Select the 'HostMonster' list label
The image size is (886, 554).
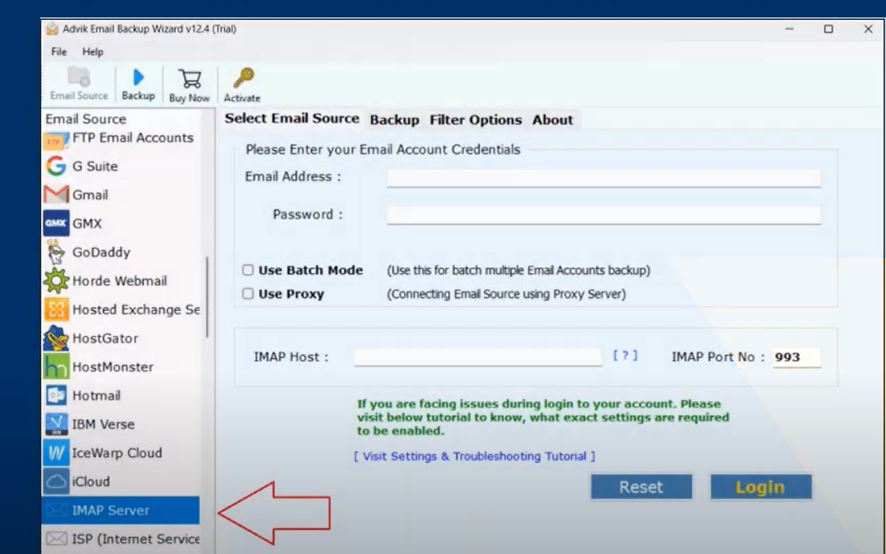point(112,367)
